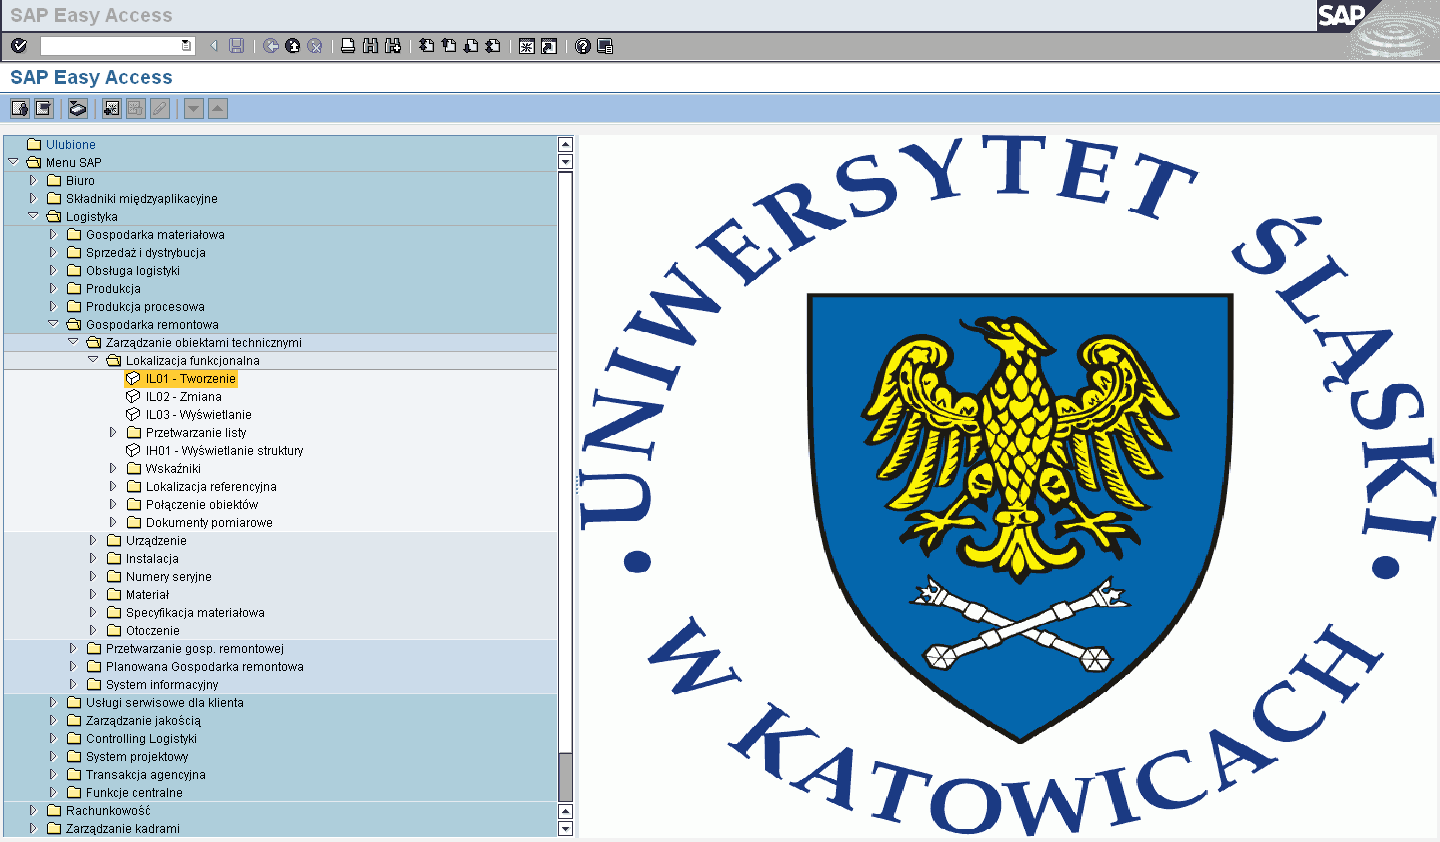Select Lokalizacja referencyjna folder
This screenshot has height=842, width=1440.
click(211, 487)
